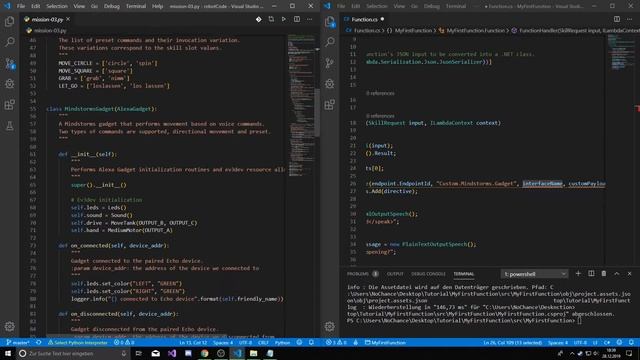The image size is (640, 360).
Task: Click errors and warnings count in left status bar
Action: point(124,342)
